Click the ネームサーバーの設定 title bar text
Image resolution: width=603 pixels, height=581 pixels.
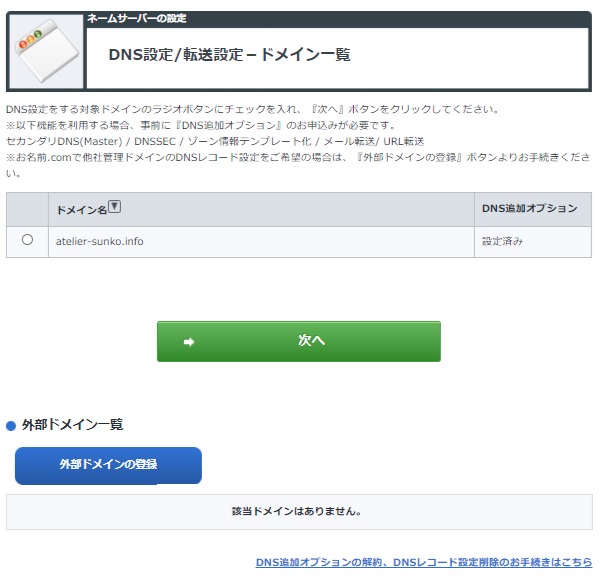point(137,18)
